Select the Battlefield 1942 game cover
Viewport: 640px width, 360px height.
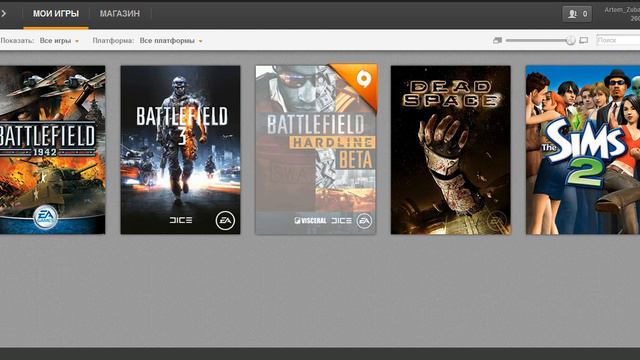pyautogui.click(x=52, y=150)
